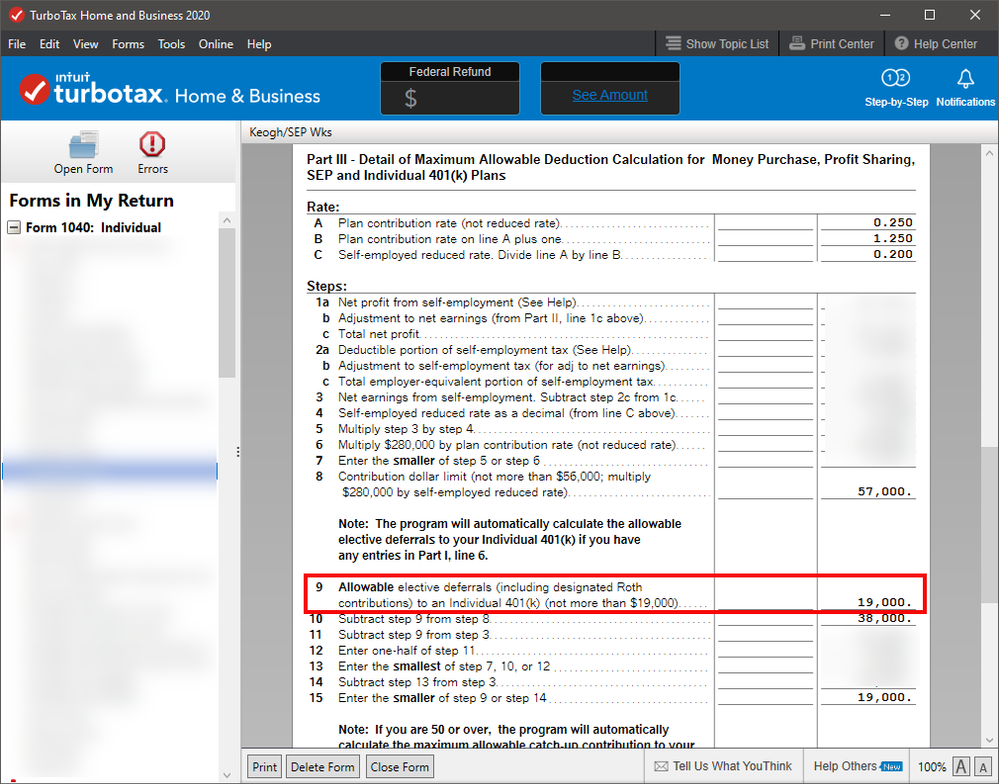Click 'Net profit from self-employment' line
This screenshot has width=999, height=784.
click(x=457, y=303)
